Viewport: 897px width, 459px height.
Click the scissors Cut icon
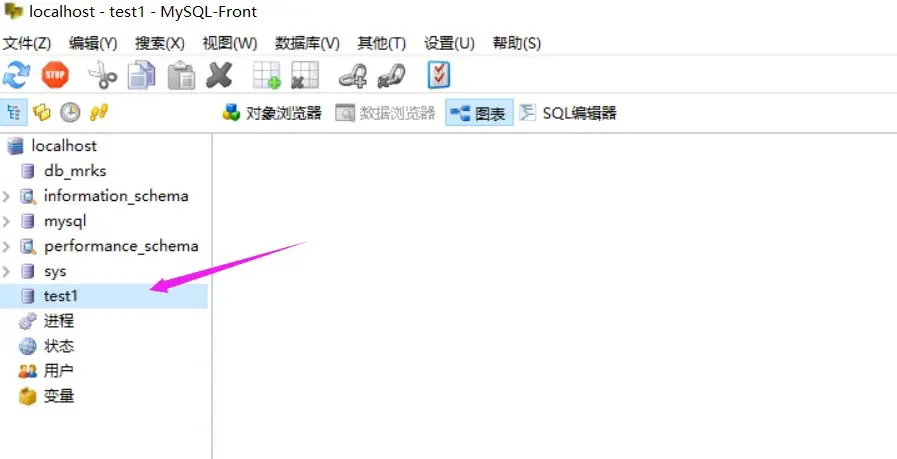(x=102, y=76)
